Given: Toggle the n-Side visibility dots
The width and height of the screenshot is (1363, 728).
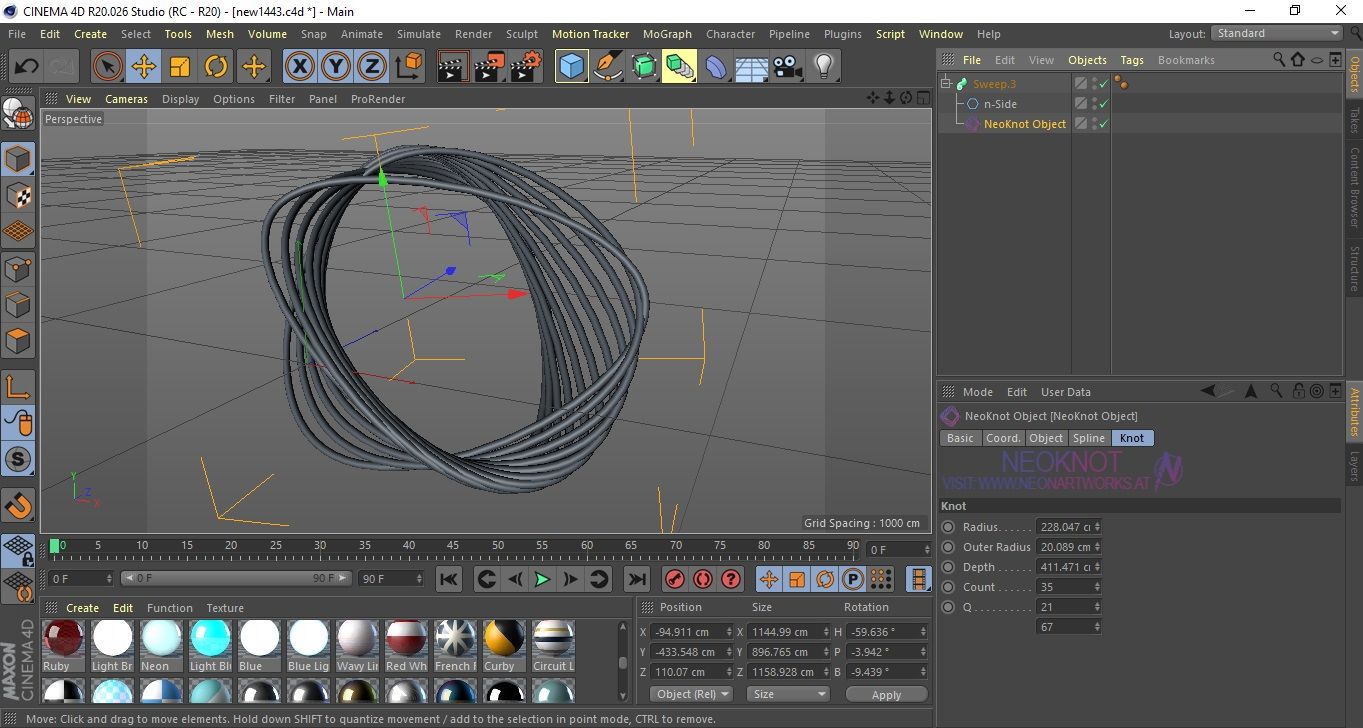Looking at the screenshot, I should click(x=1094, y=104).
